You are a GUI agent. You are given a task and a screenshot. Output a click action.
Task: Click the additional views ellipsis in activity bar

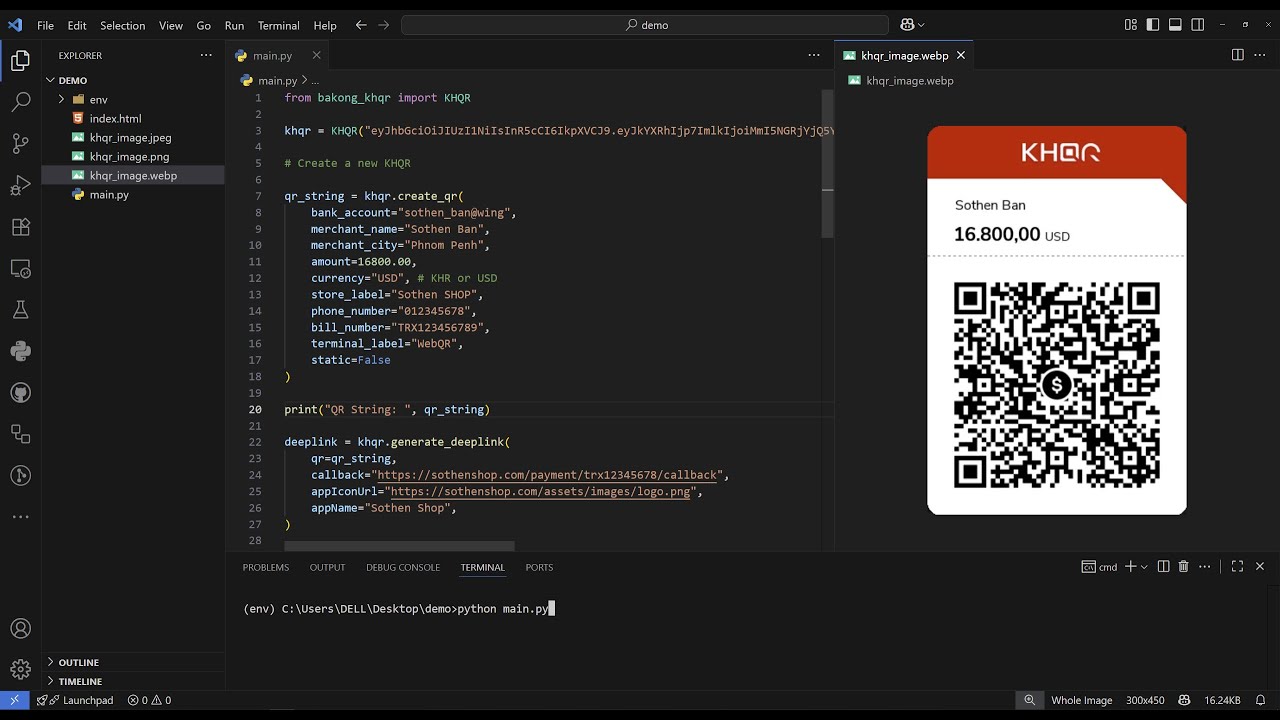pyautogui.click(x=20, y=517)
